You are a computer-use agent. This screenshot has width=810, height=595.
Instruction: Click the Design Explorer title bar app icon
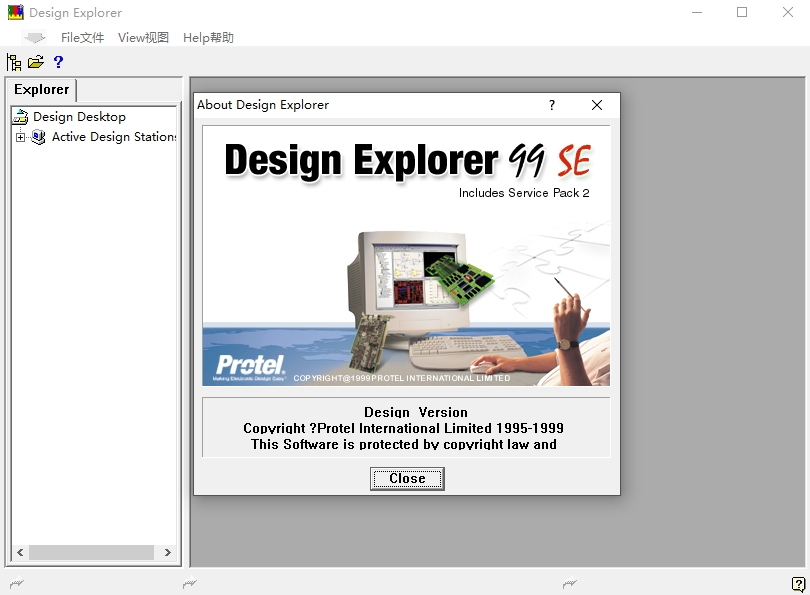15,13
